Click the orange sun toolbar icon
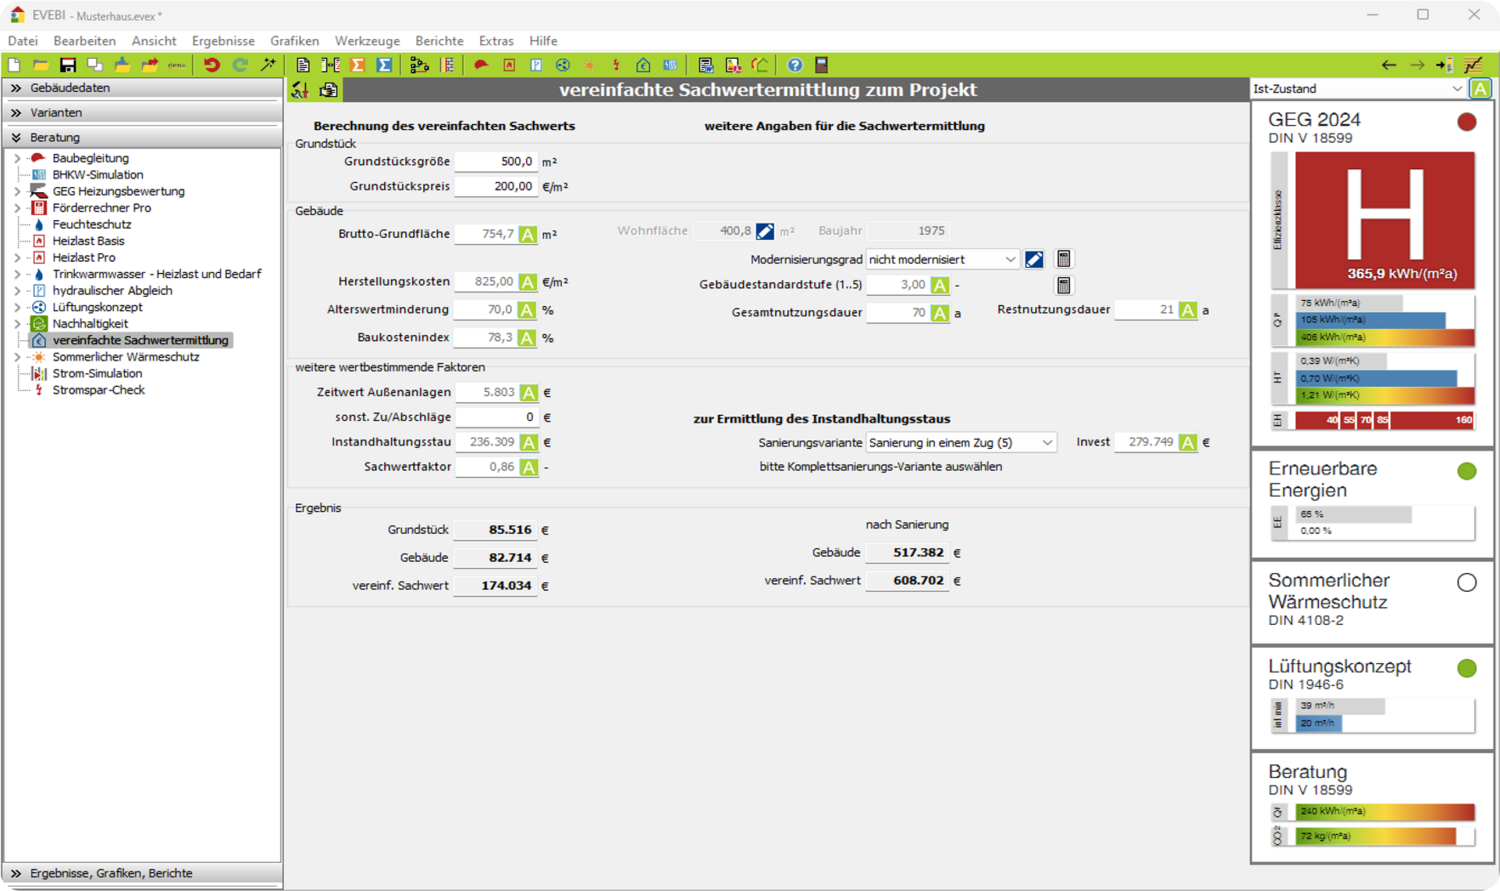The image size is (1500, 891). (x=589, y=65)
